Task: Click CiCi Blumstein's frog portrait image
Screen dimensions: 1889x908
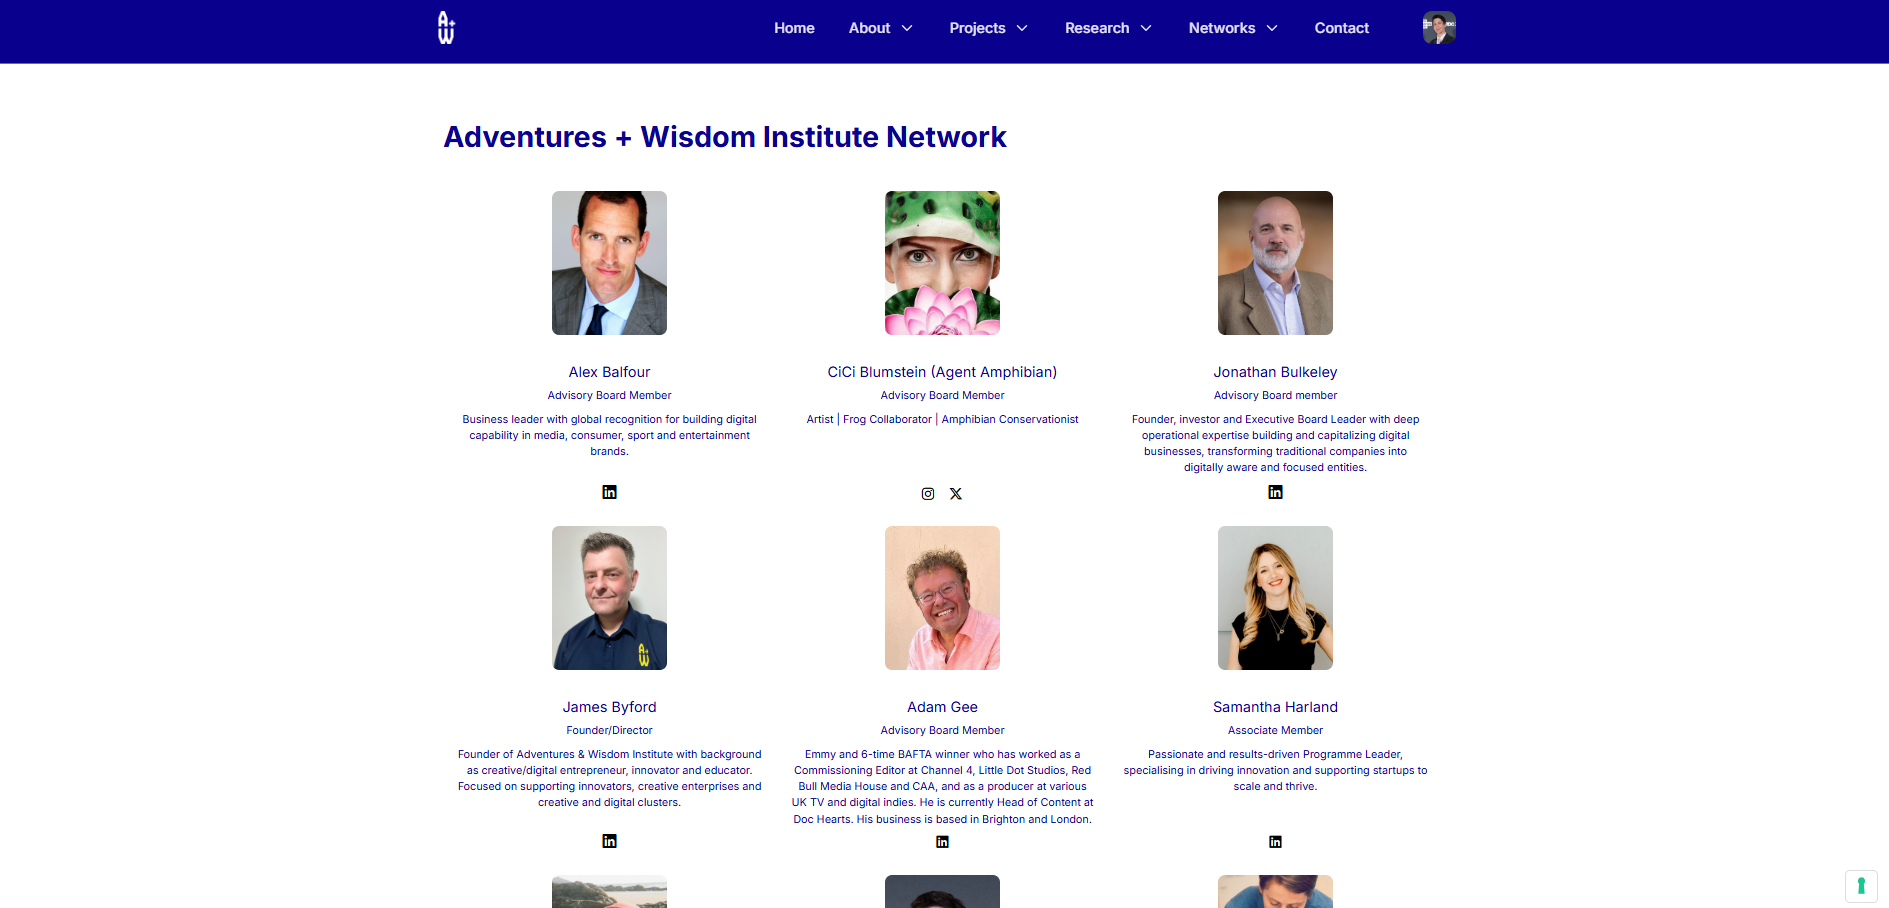Action: [x=942, y=263]
